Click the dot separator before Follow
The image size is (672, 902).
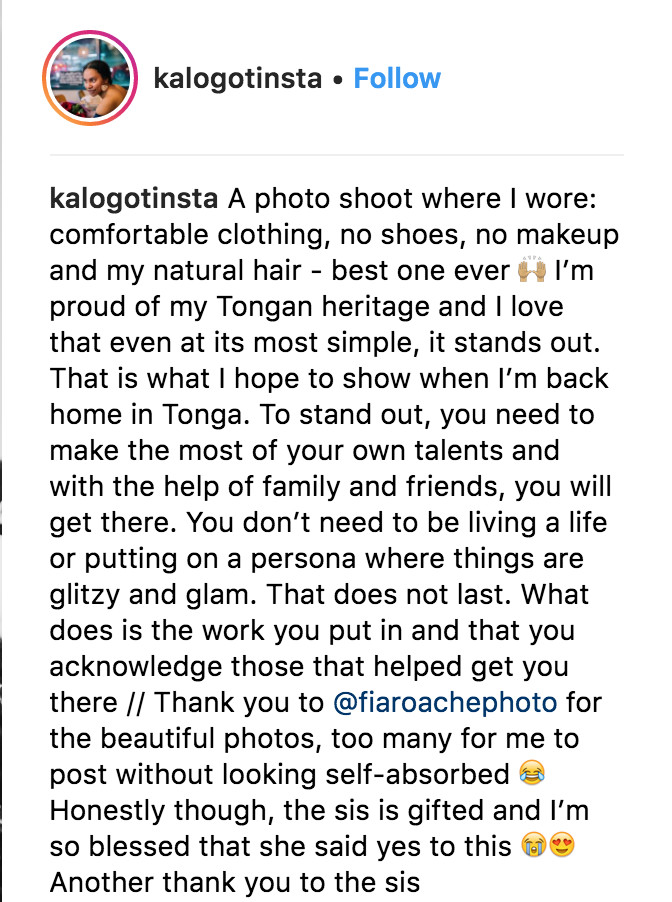[338, 81]
